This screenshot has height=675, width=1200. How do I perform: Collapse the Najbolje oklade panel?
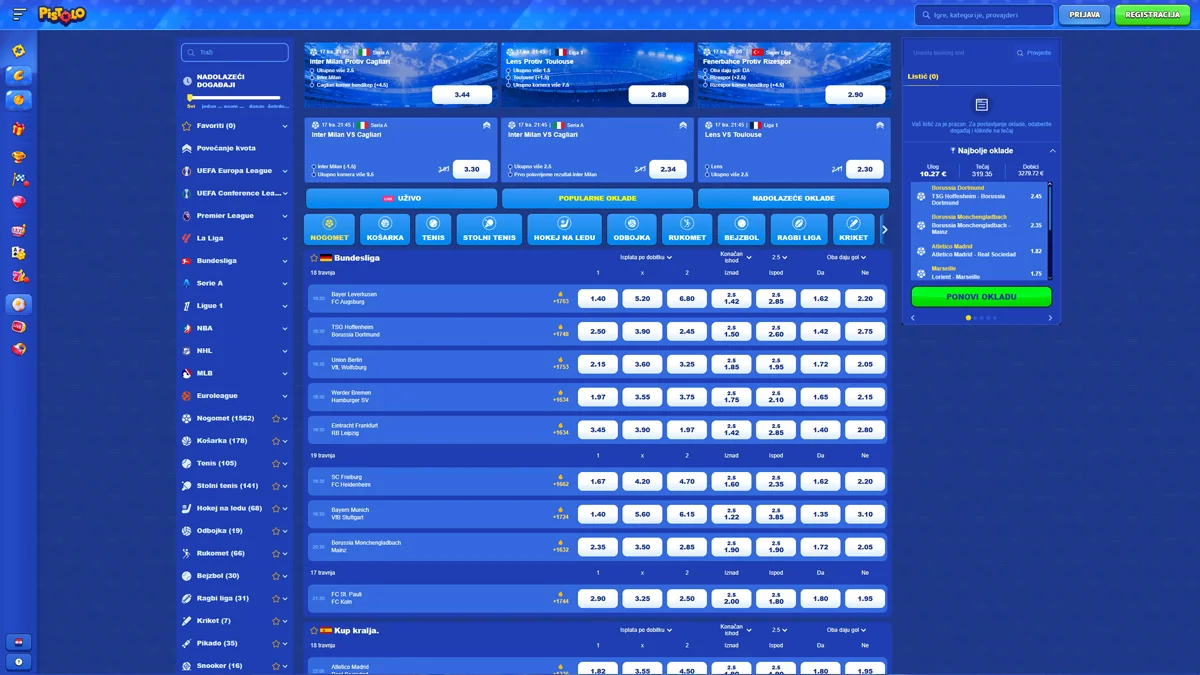[x=1052, y=151]
